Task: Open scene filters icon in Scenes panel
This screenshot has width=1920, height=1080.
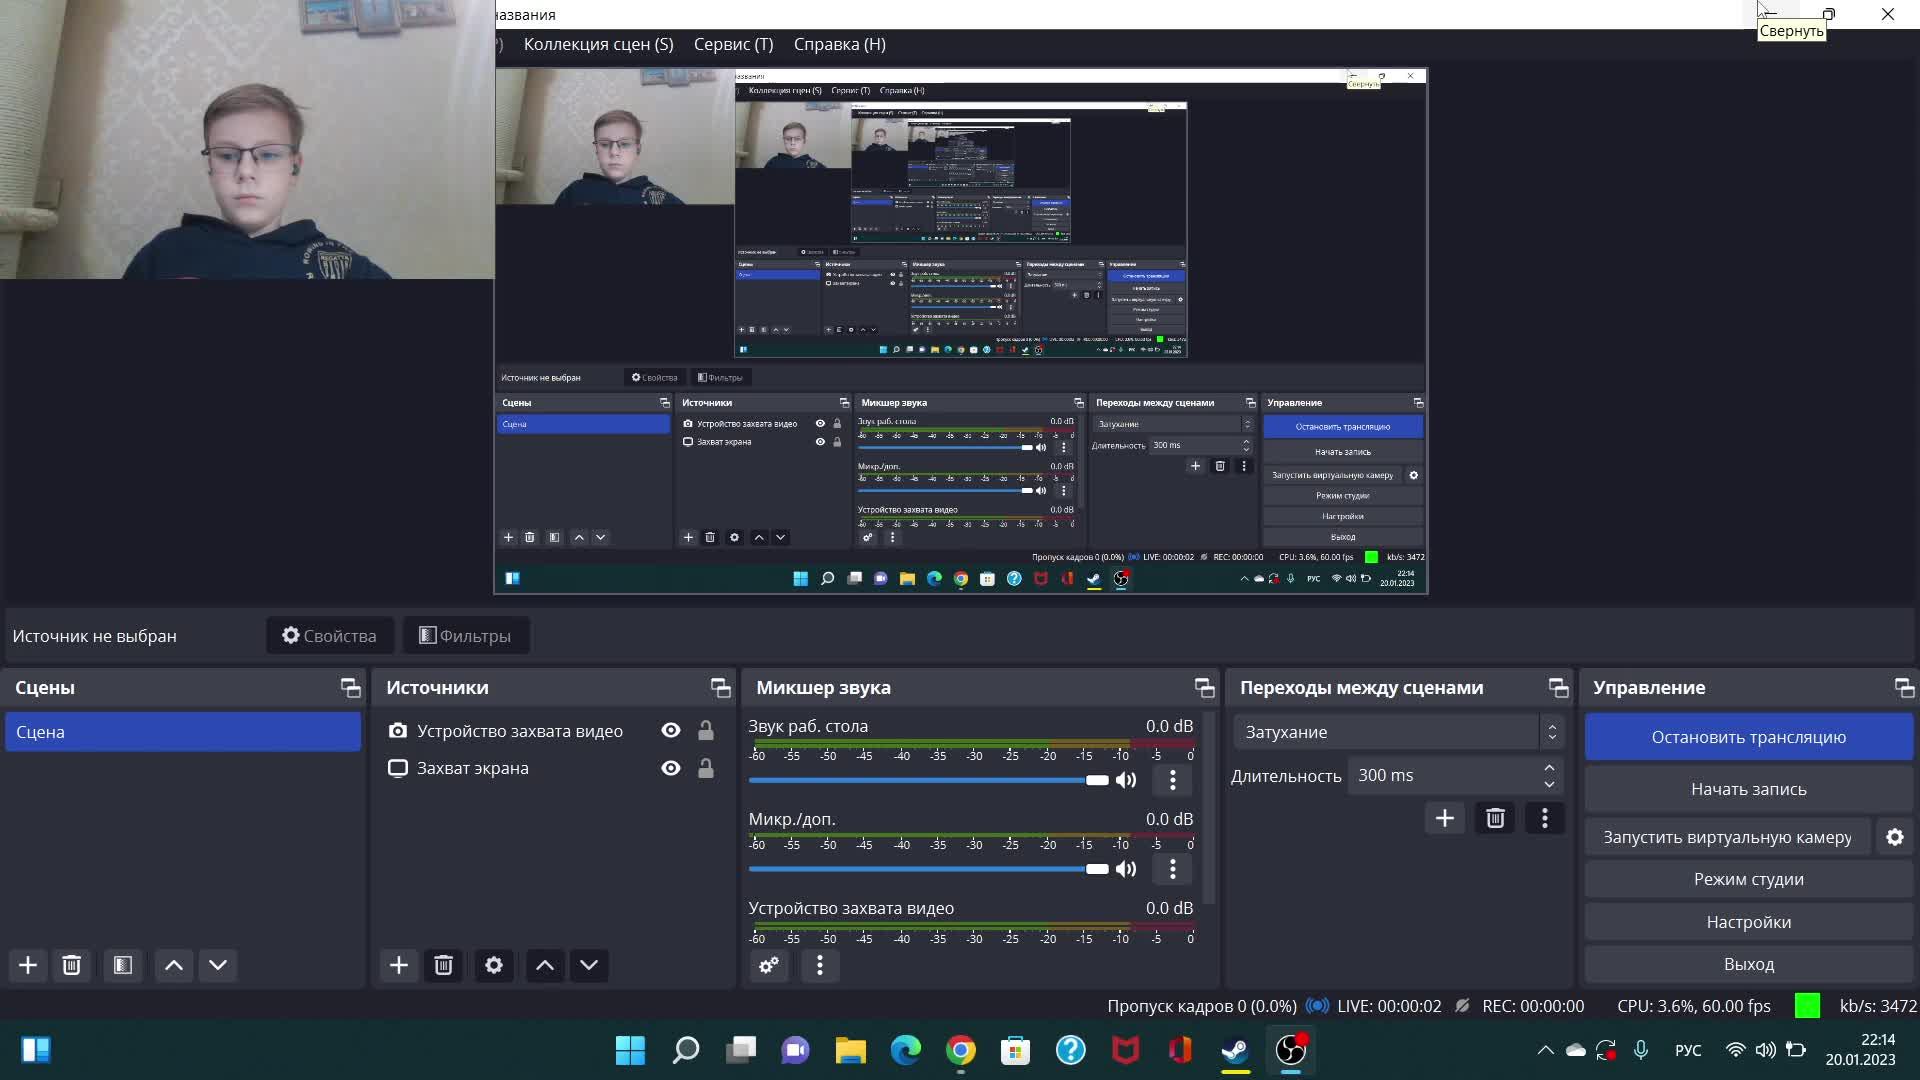Action: click(x=123, y=965)
